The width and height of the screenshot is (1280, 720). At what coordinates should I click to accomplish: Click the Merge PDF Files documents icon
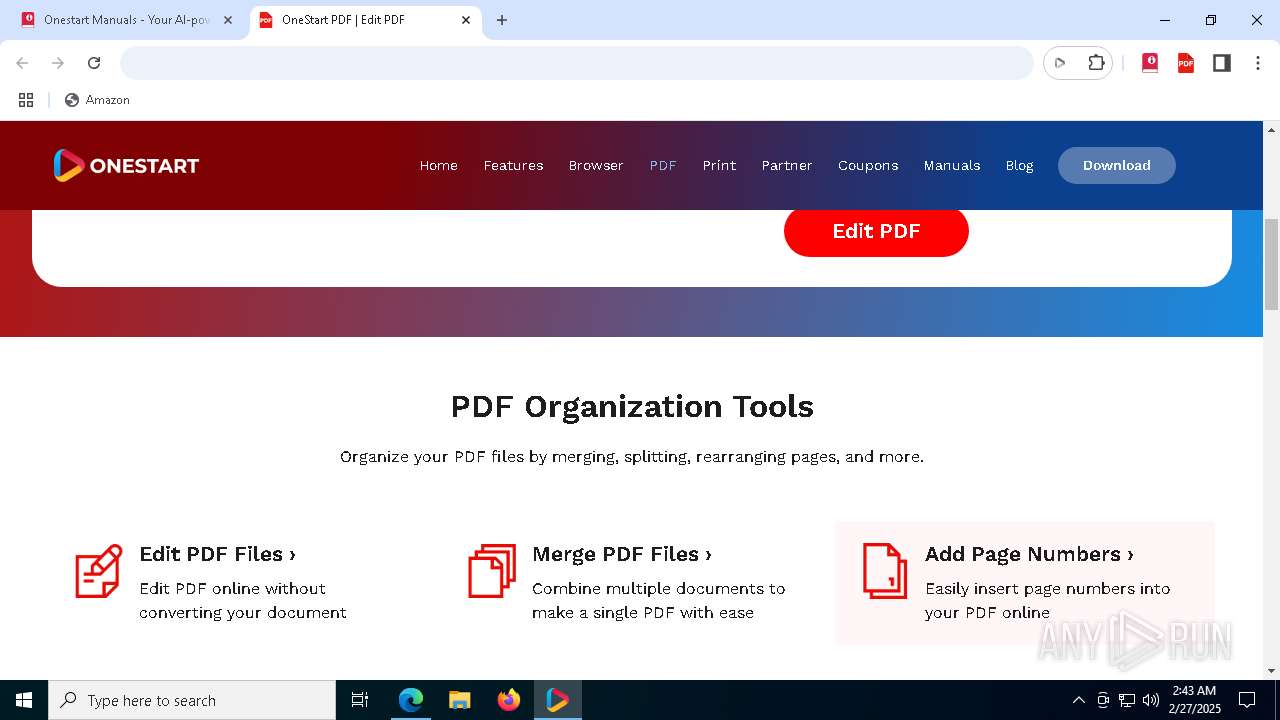point(492,571)
